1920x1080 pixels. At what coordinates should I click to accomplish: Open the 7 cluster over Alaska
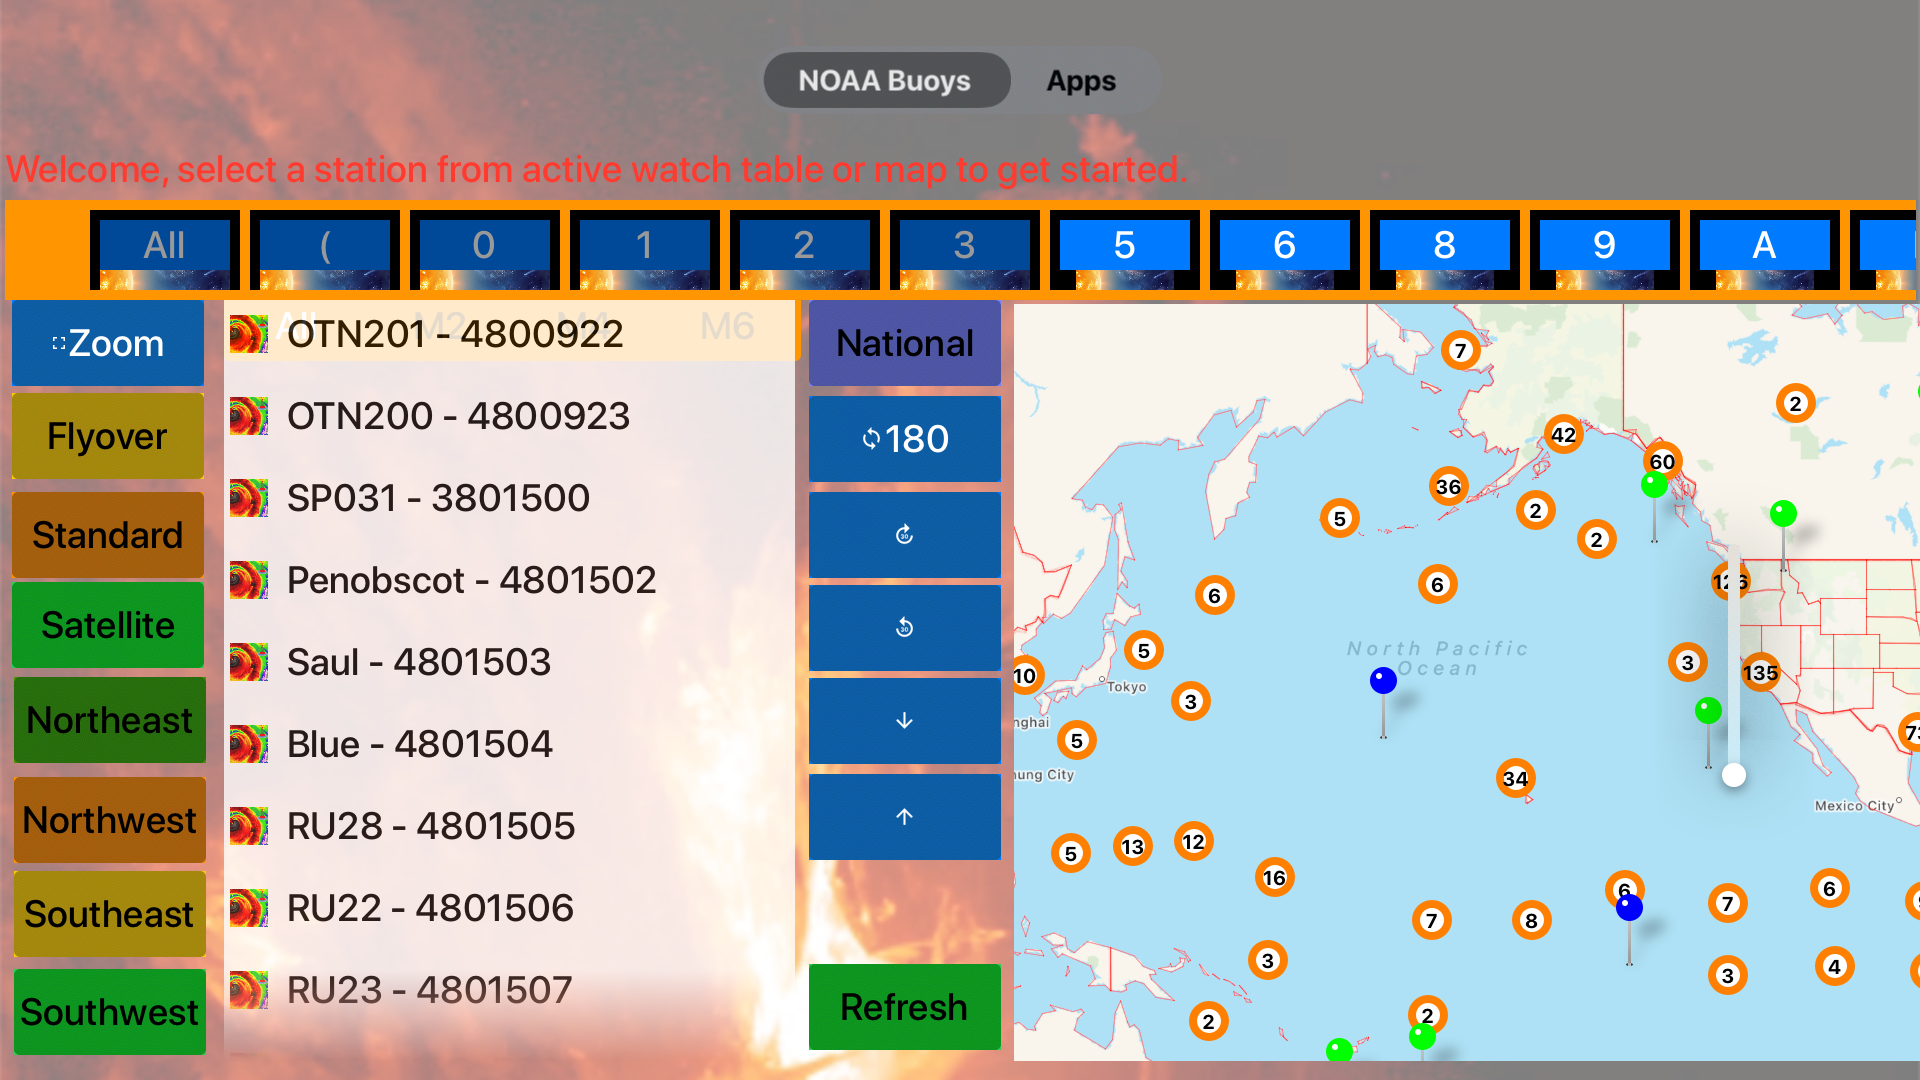(1460, 351)
